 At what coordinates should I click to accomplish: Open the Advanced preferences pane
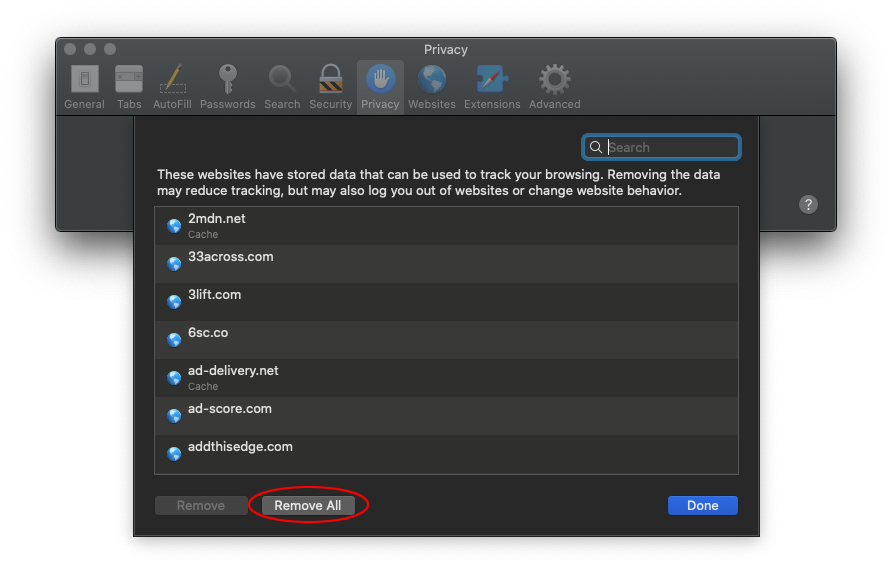(555, 87)
